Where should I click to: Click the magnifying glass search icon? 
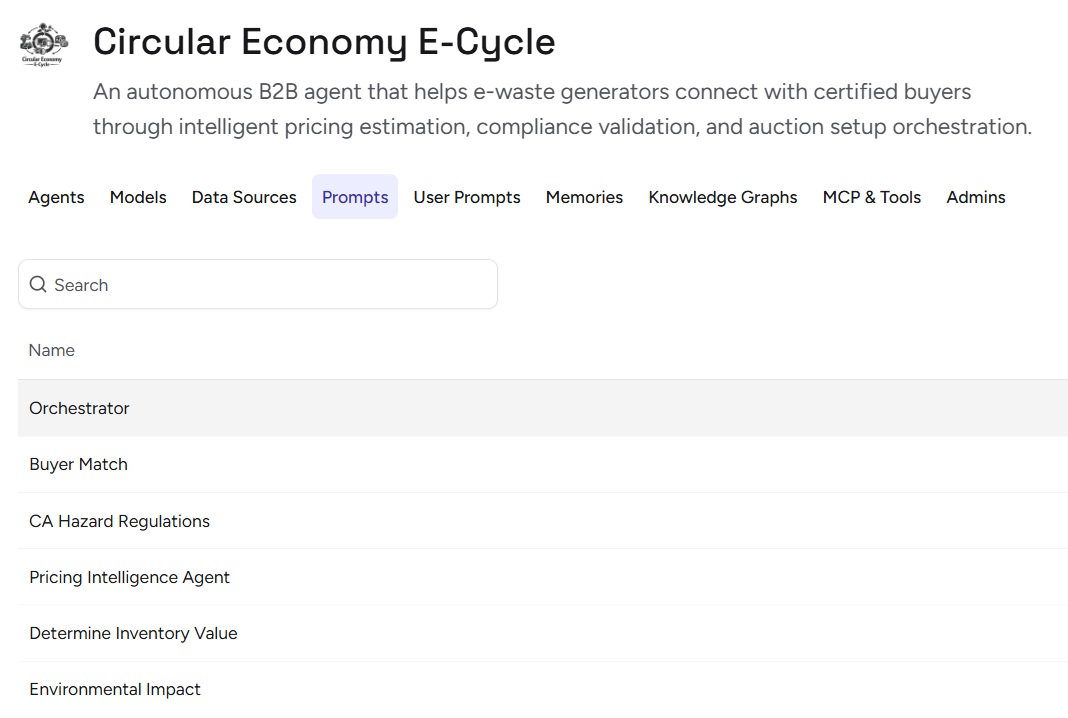pos(38,285)
